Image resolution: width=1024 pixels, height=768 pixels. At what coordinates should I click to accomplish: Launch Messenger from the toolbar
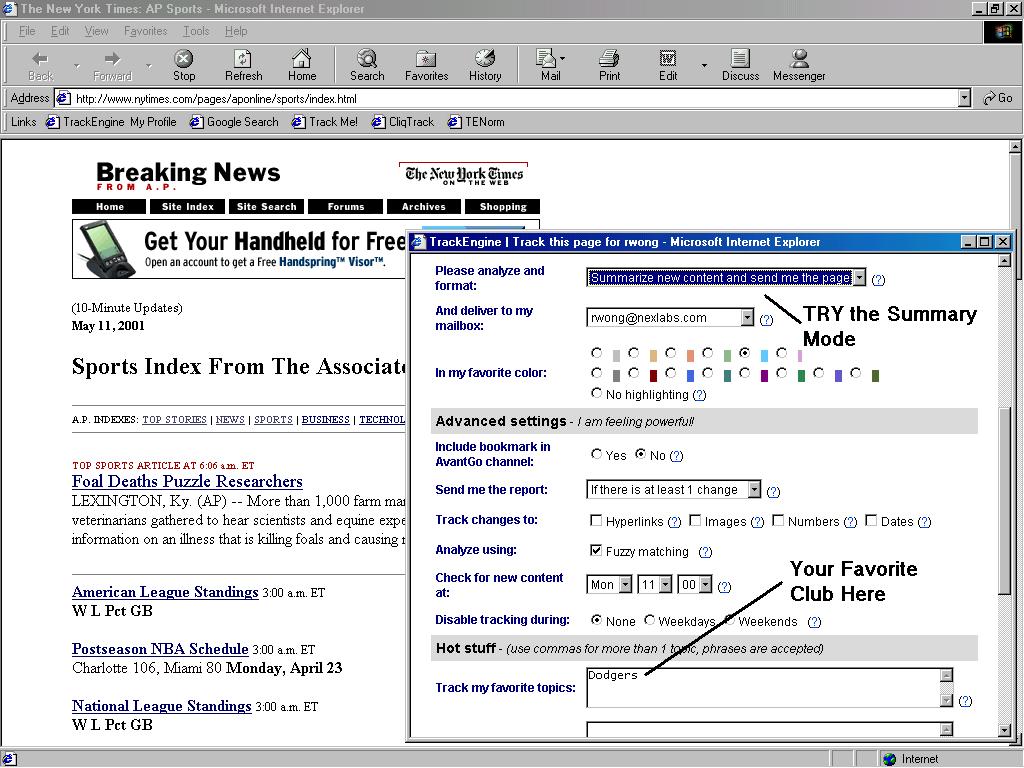pos(799,65)
